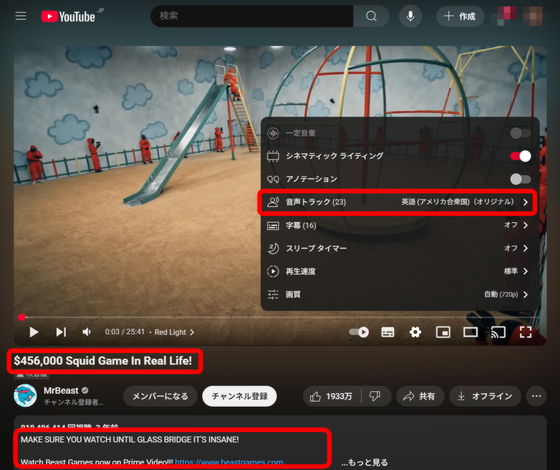Skip to the next video
Viewport: 560px width, 470px height.
pyautogui.click(x=61, y=332)
